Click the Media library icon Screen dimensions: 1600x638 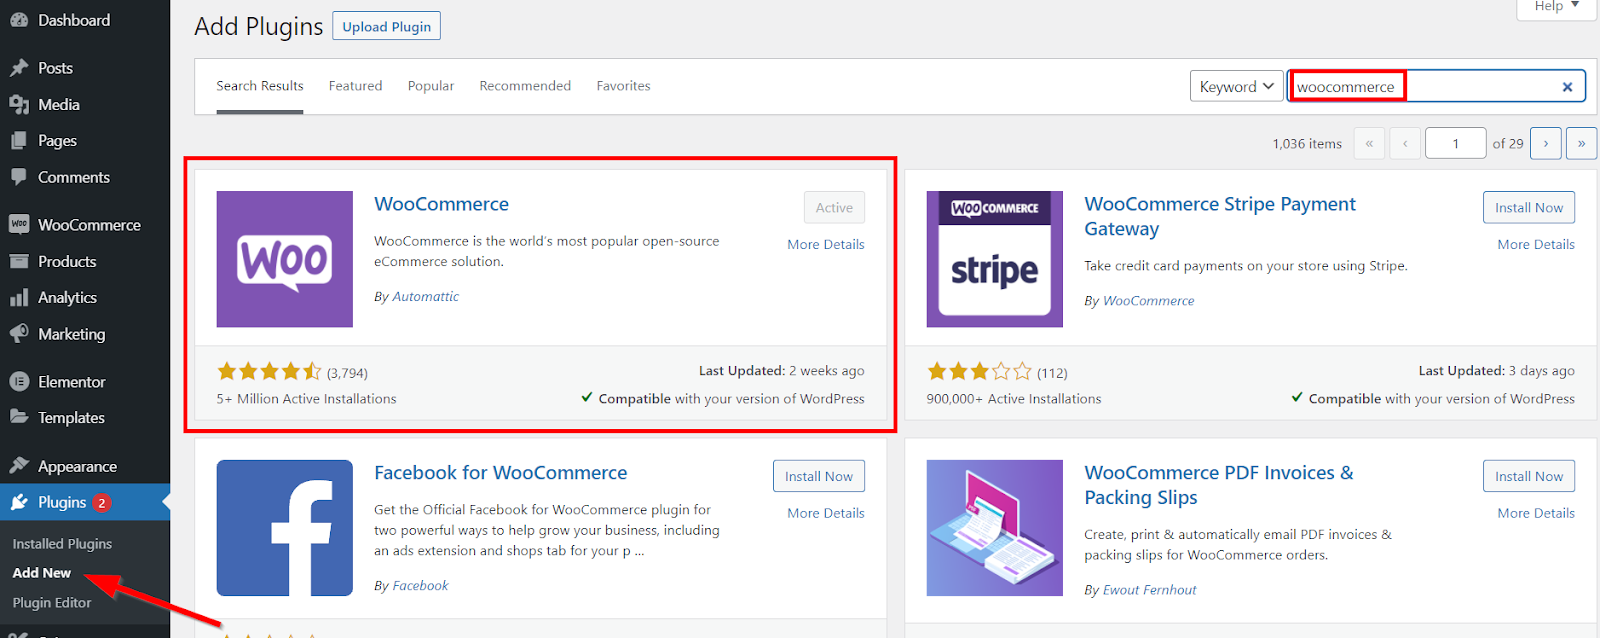coord(19,104)
